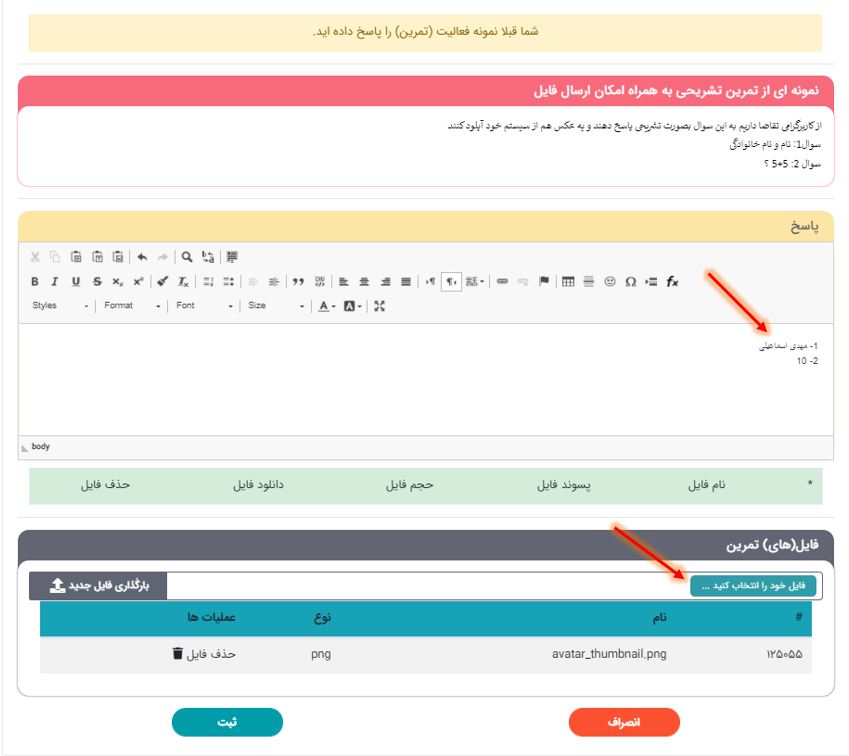Insert a table via table icon
The width and height of the screenshot is (849, 756).
568,282
